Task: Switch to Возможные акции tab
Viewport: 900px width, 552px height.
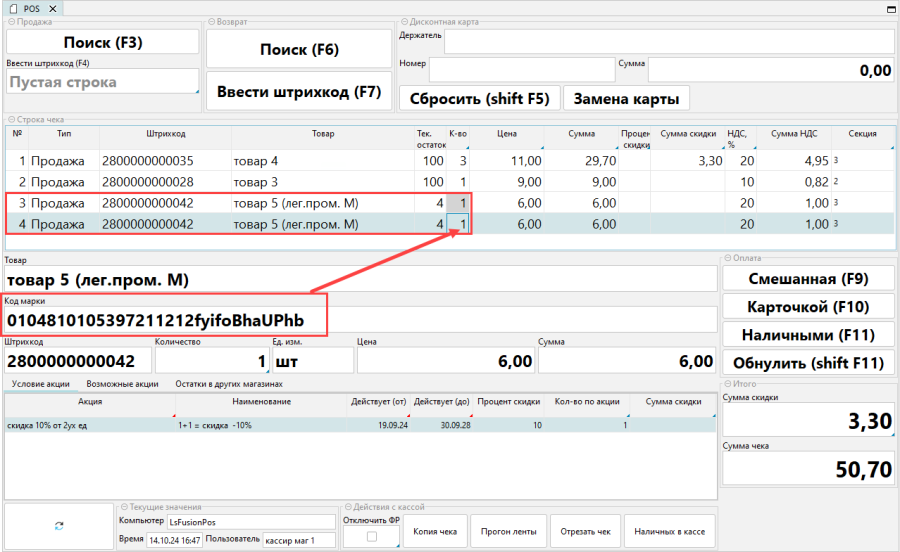Action: [x=122, y=384]
